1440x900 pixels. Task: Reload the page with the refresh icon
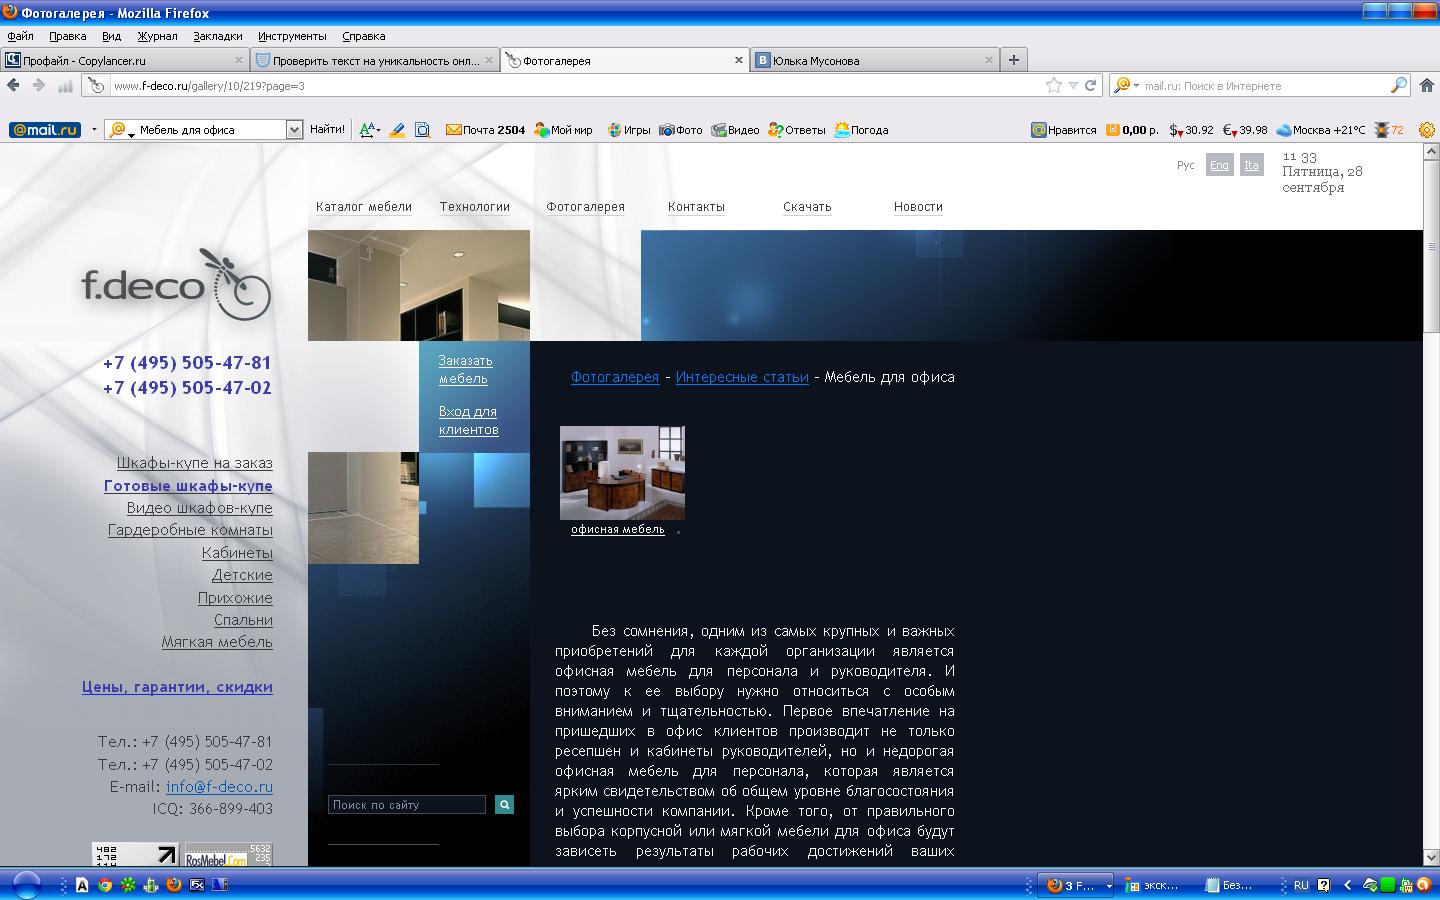pos(1091,86)
